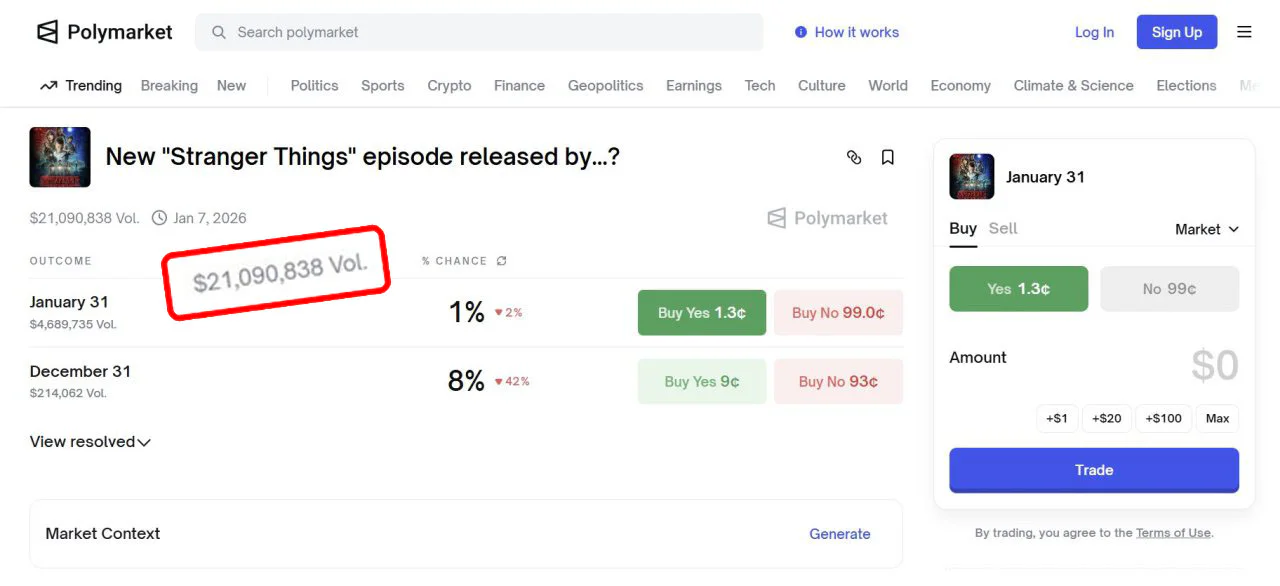Select the No 99¢ outcome option
The image size is (1280, 586).
[1169, 289]
